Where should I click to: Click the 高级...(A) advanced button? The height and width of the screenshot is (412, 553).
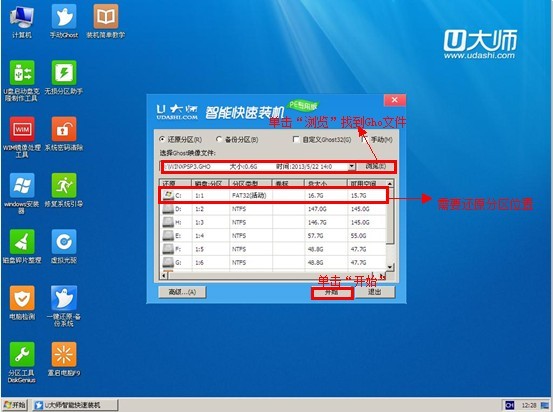182,292
